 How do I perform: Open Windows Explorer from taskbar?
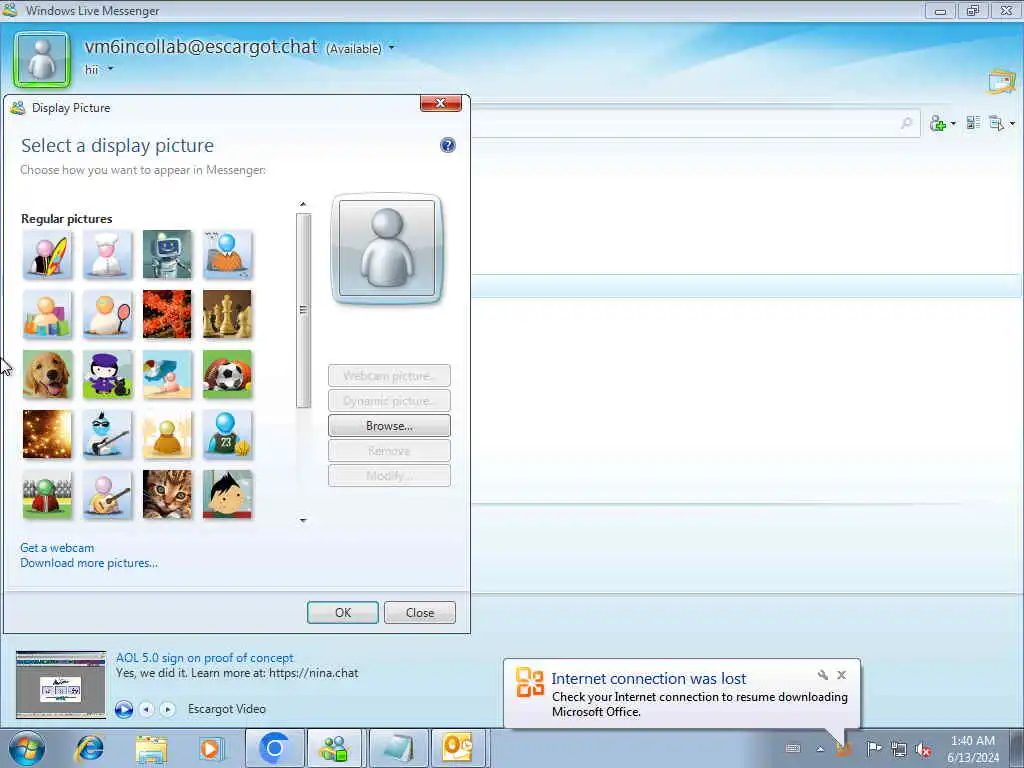(x=152, y=749)
